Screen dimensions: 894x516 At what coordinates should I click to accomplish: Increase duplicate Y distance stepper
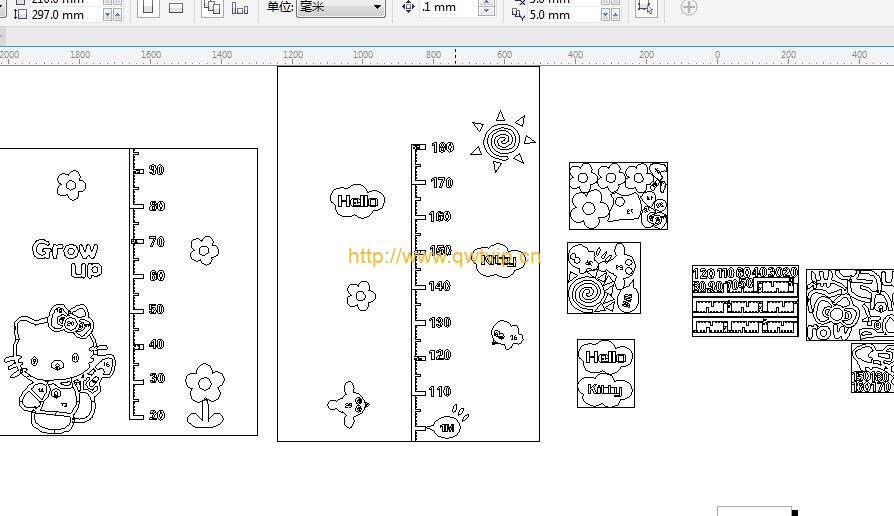pyautogui.click(x=616, y=15)
